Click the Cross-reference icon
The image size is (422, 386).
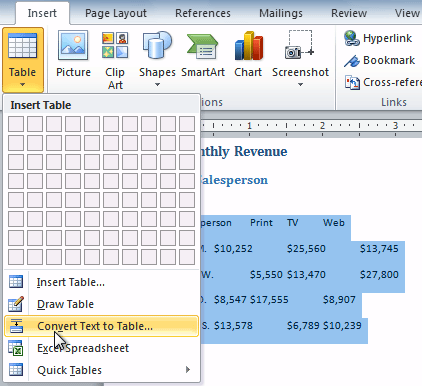pos(352,82)
